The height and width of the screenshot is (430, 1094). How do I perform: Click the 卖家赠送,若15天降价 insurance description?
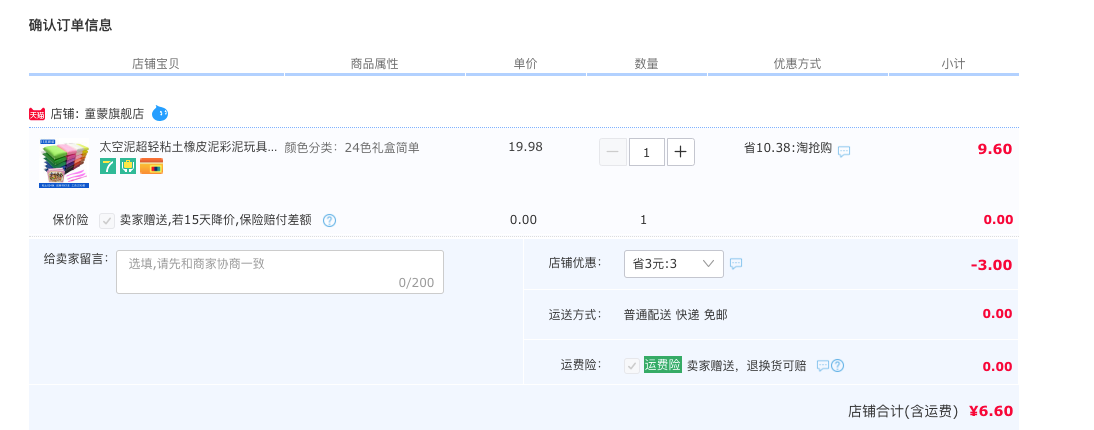216,220
